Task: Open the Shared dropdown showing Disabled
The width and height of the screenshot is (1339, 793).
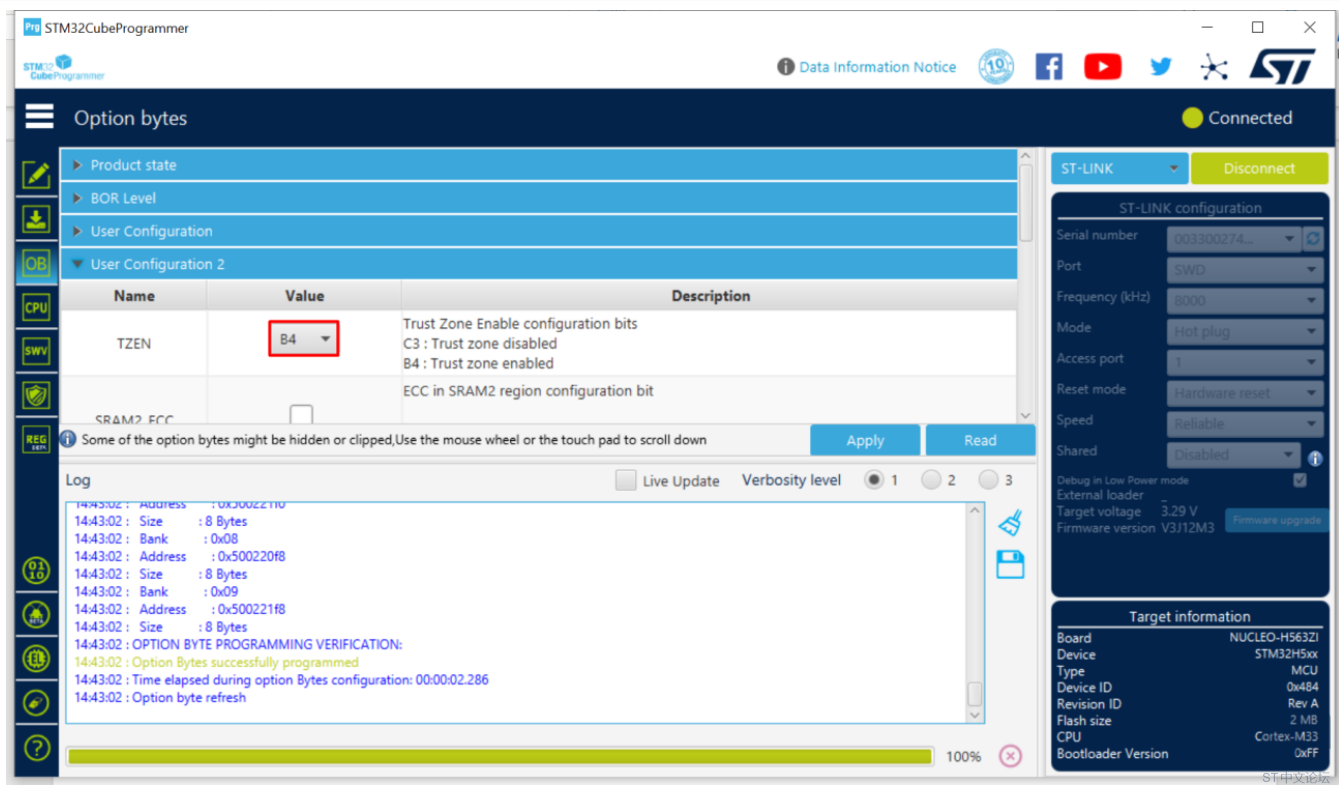Action: [x=1233, y=455]
